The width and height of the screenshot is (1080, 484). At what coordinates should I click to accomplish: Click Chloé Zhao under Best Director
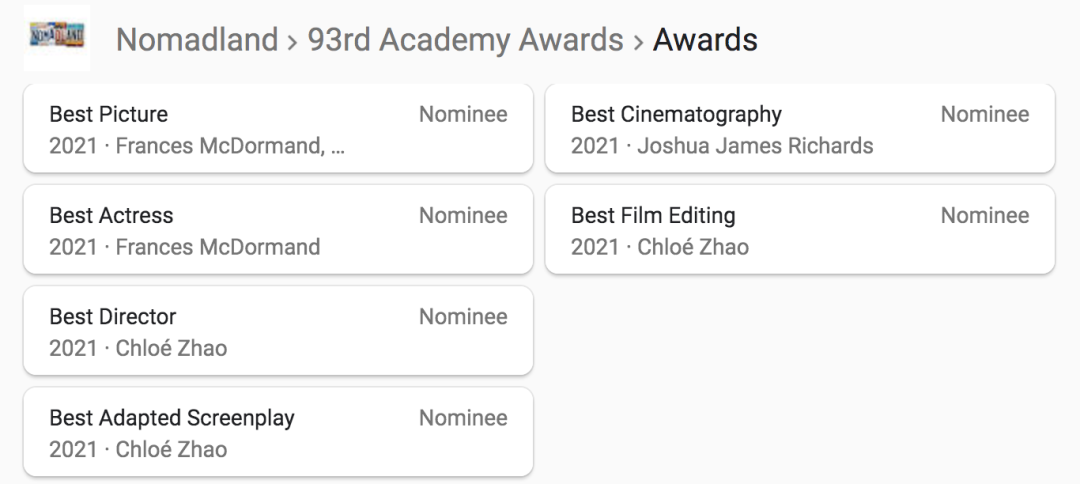171,348
